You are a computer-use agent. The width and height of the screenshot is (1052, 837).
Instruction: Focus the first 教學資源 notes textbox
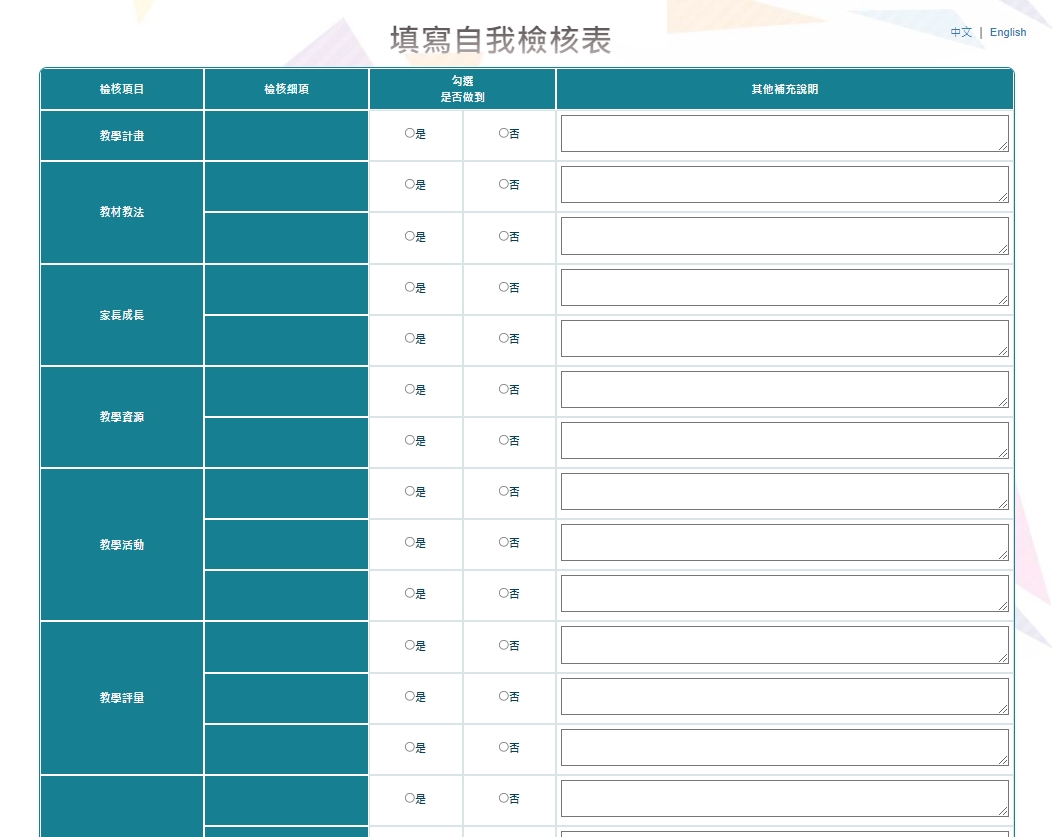(784, 389)
